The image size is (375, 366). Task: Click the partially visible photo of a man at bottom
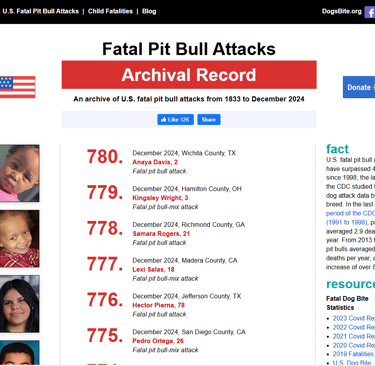(19, 353)
